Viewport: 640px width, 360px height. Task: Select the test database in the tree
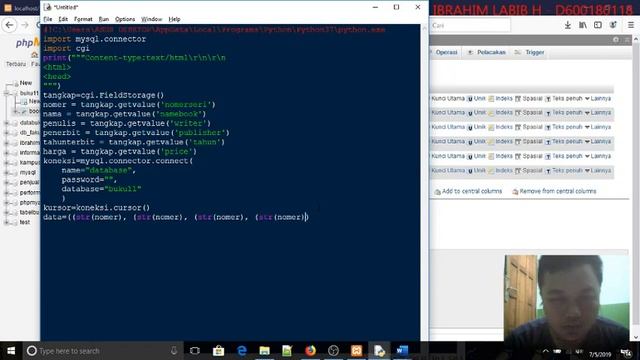24,222
